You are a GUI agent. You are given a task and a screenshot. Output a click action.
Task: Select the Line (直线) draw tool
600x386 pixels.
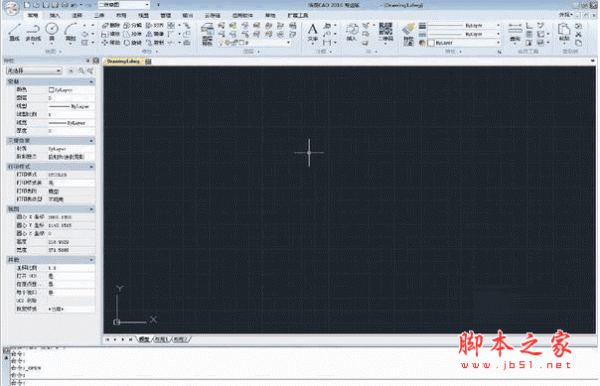(x=15, y=32)
